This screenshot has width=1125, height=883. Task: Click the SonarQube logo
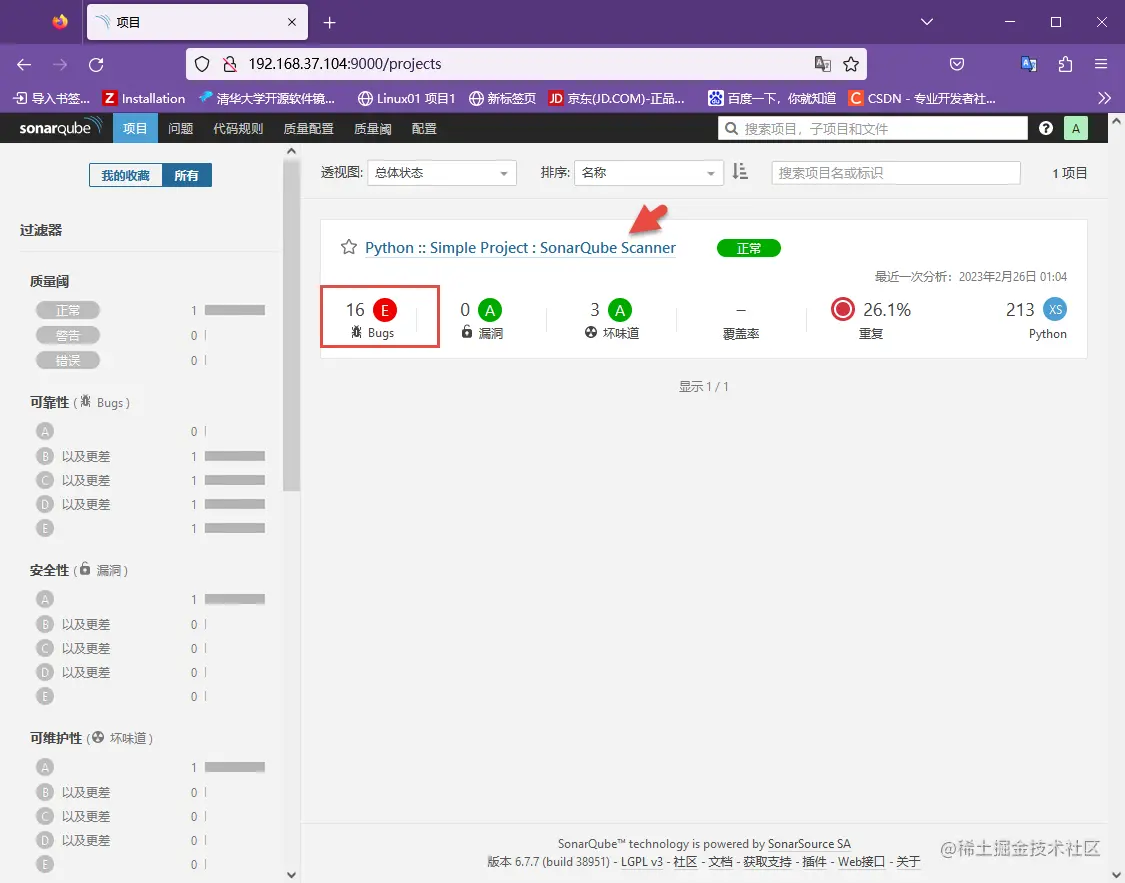(60, 128)
